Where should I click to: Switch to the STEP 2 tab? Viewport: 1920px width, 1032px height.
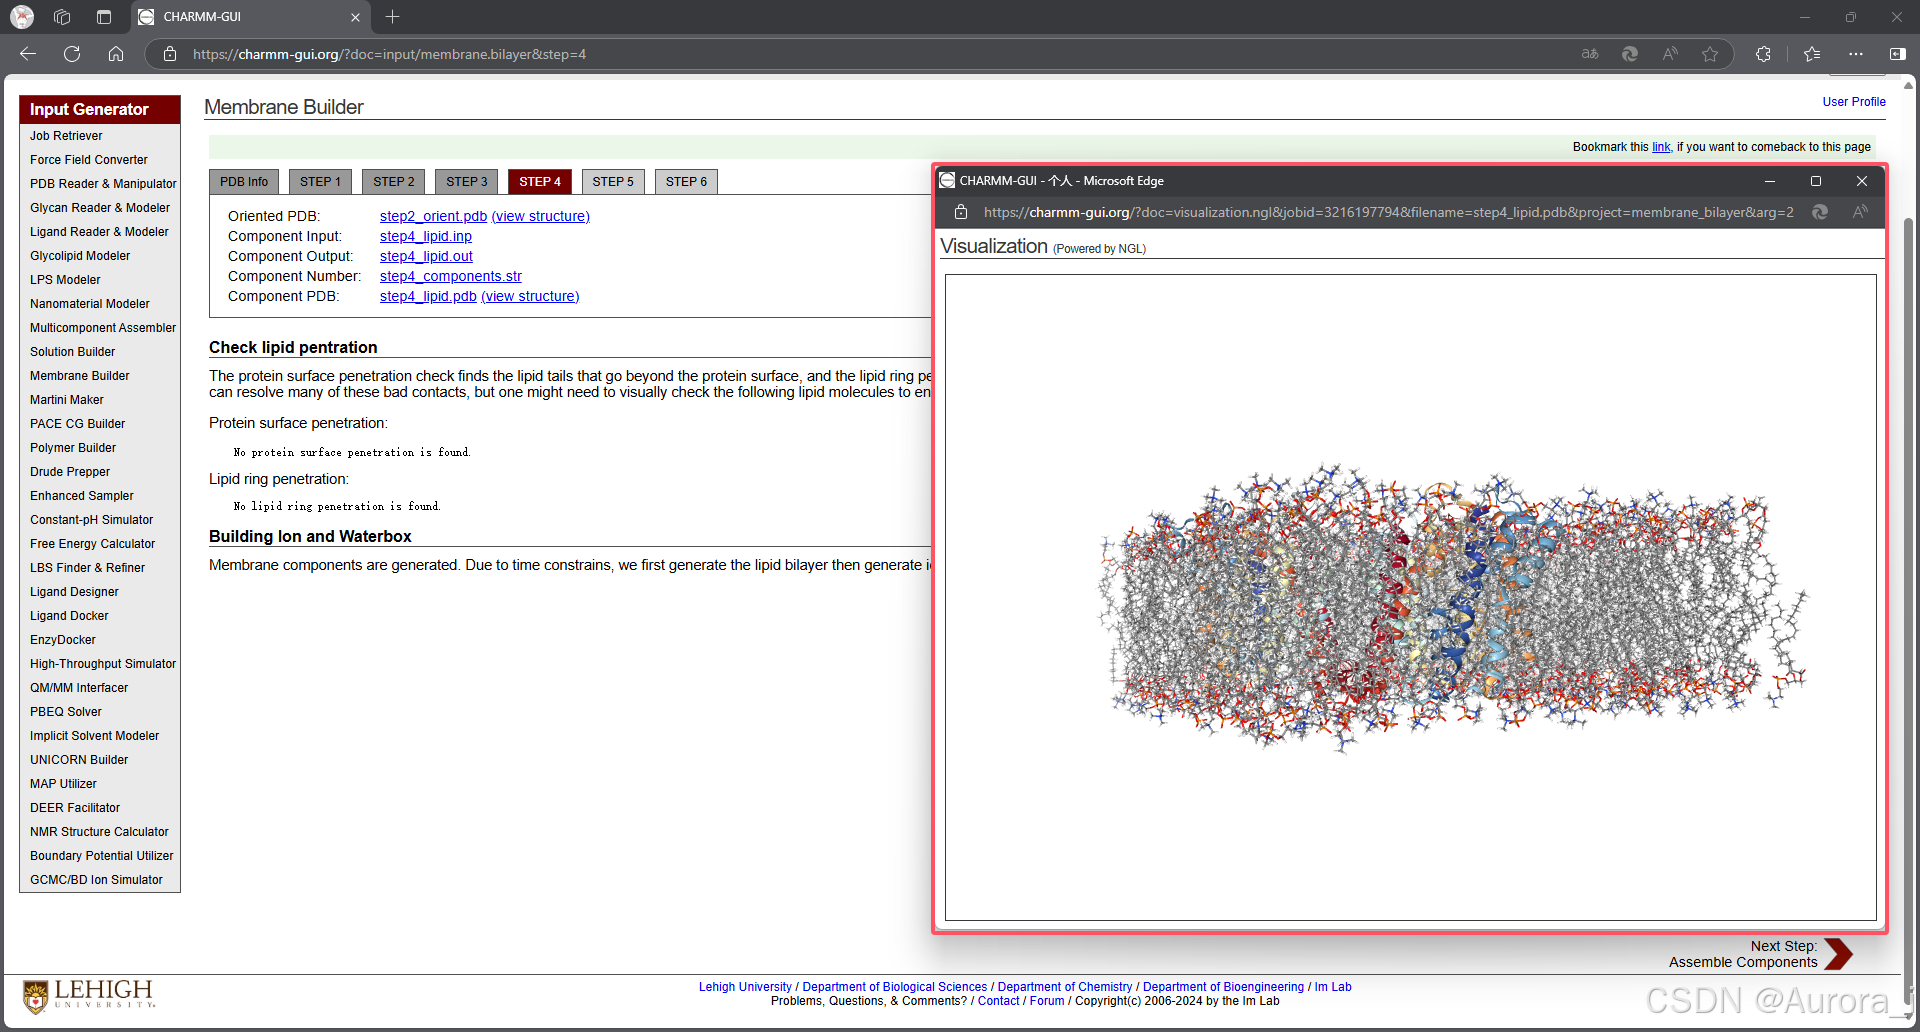click(x=393, y=181)
